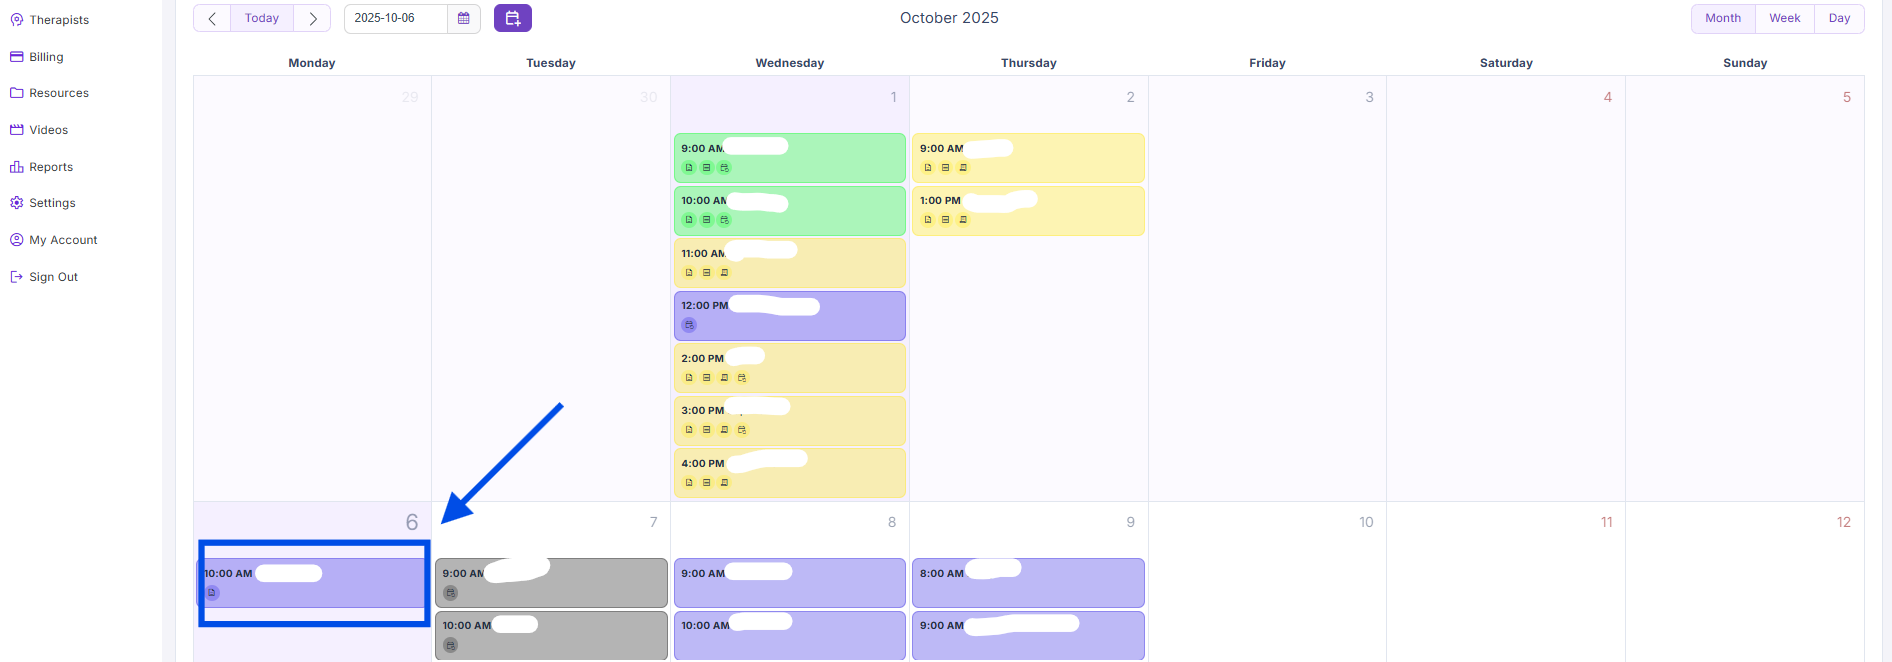Click the 2025-10-06 date input field

tap(396, 18)
